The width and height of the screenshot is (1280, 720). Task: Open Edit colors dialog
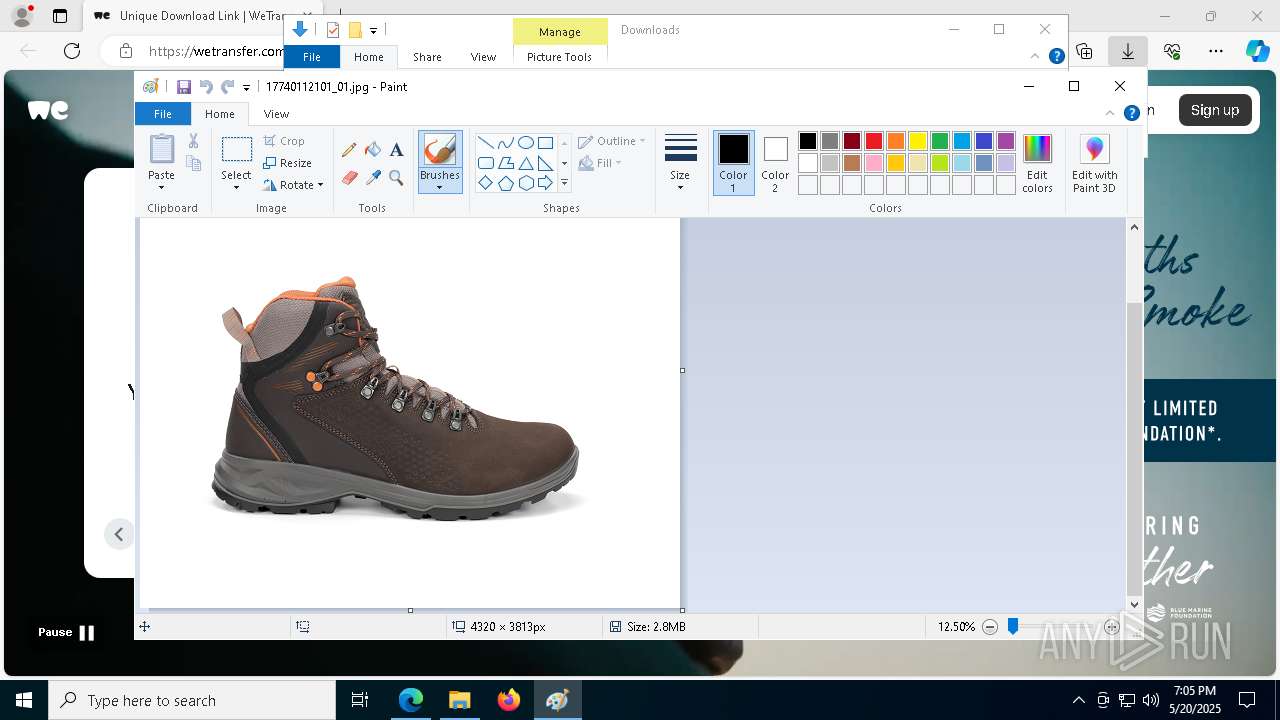tap(1037, 163)
